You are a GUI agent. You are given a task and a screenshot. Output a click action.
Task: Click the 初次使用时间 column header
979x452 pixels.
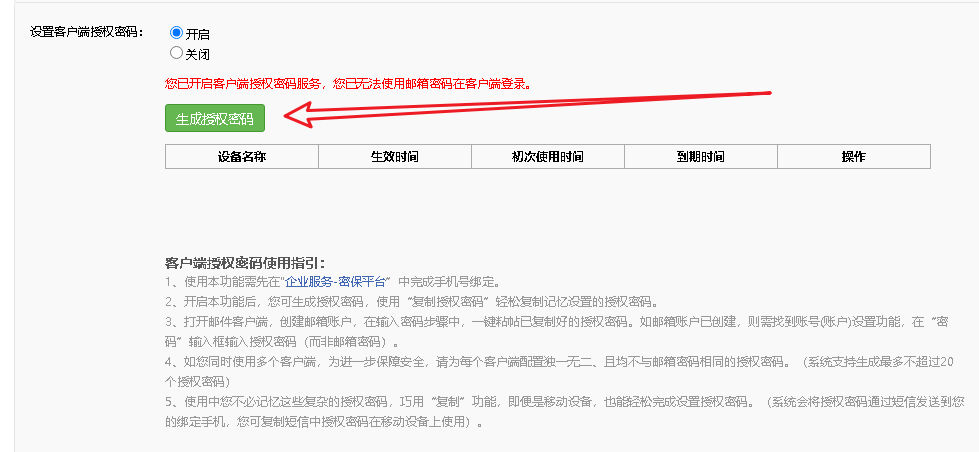click(547, 157)
